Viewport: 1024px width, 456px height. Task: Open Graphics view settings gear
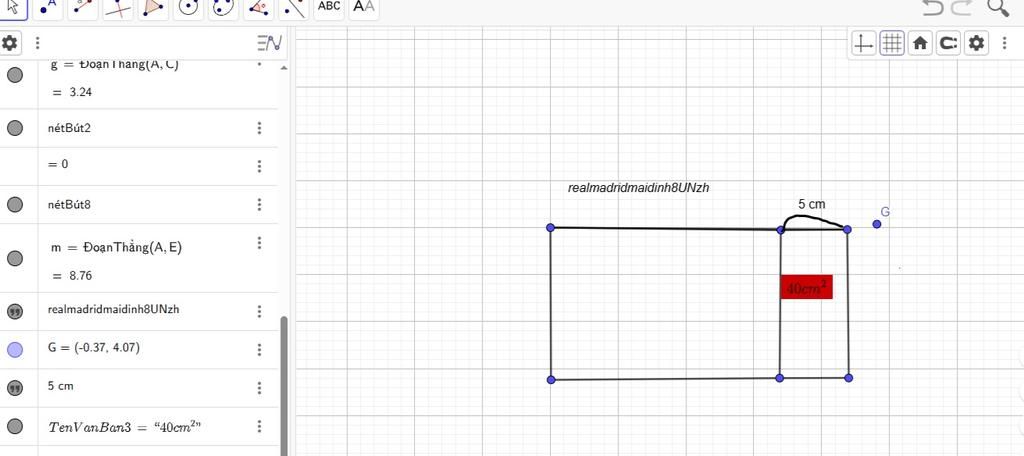pyautogui.click(x=976, y=44)
